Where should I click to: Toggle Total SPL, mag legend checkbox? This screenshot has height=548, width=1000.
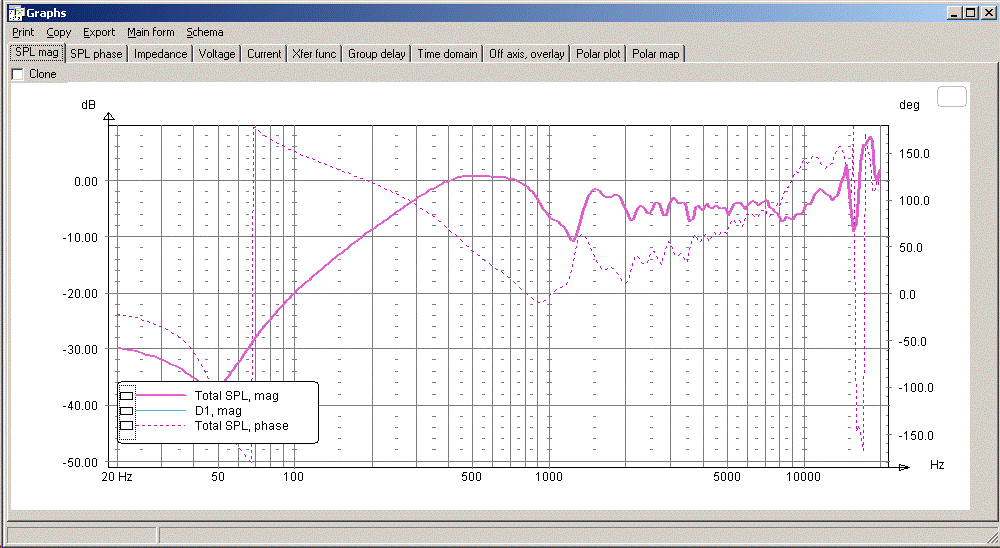point(127,396)
